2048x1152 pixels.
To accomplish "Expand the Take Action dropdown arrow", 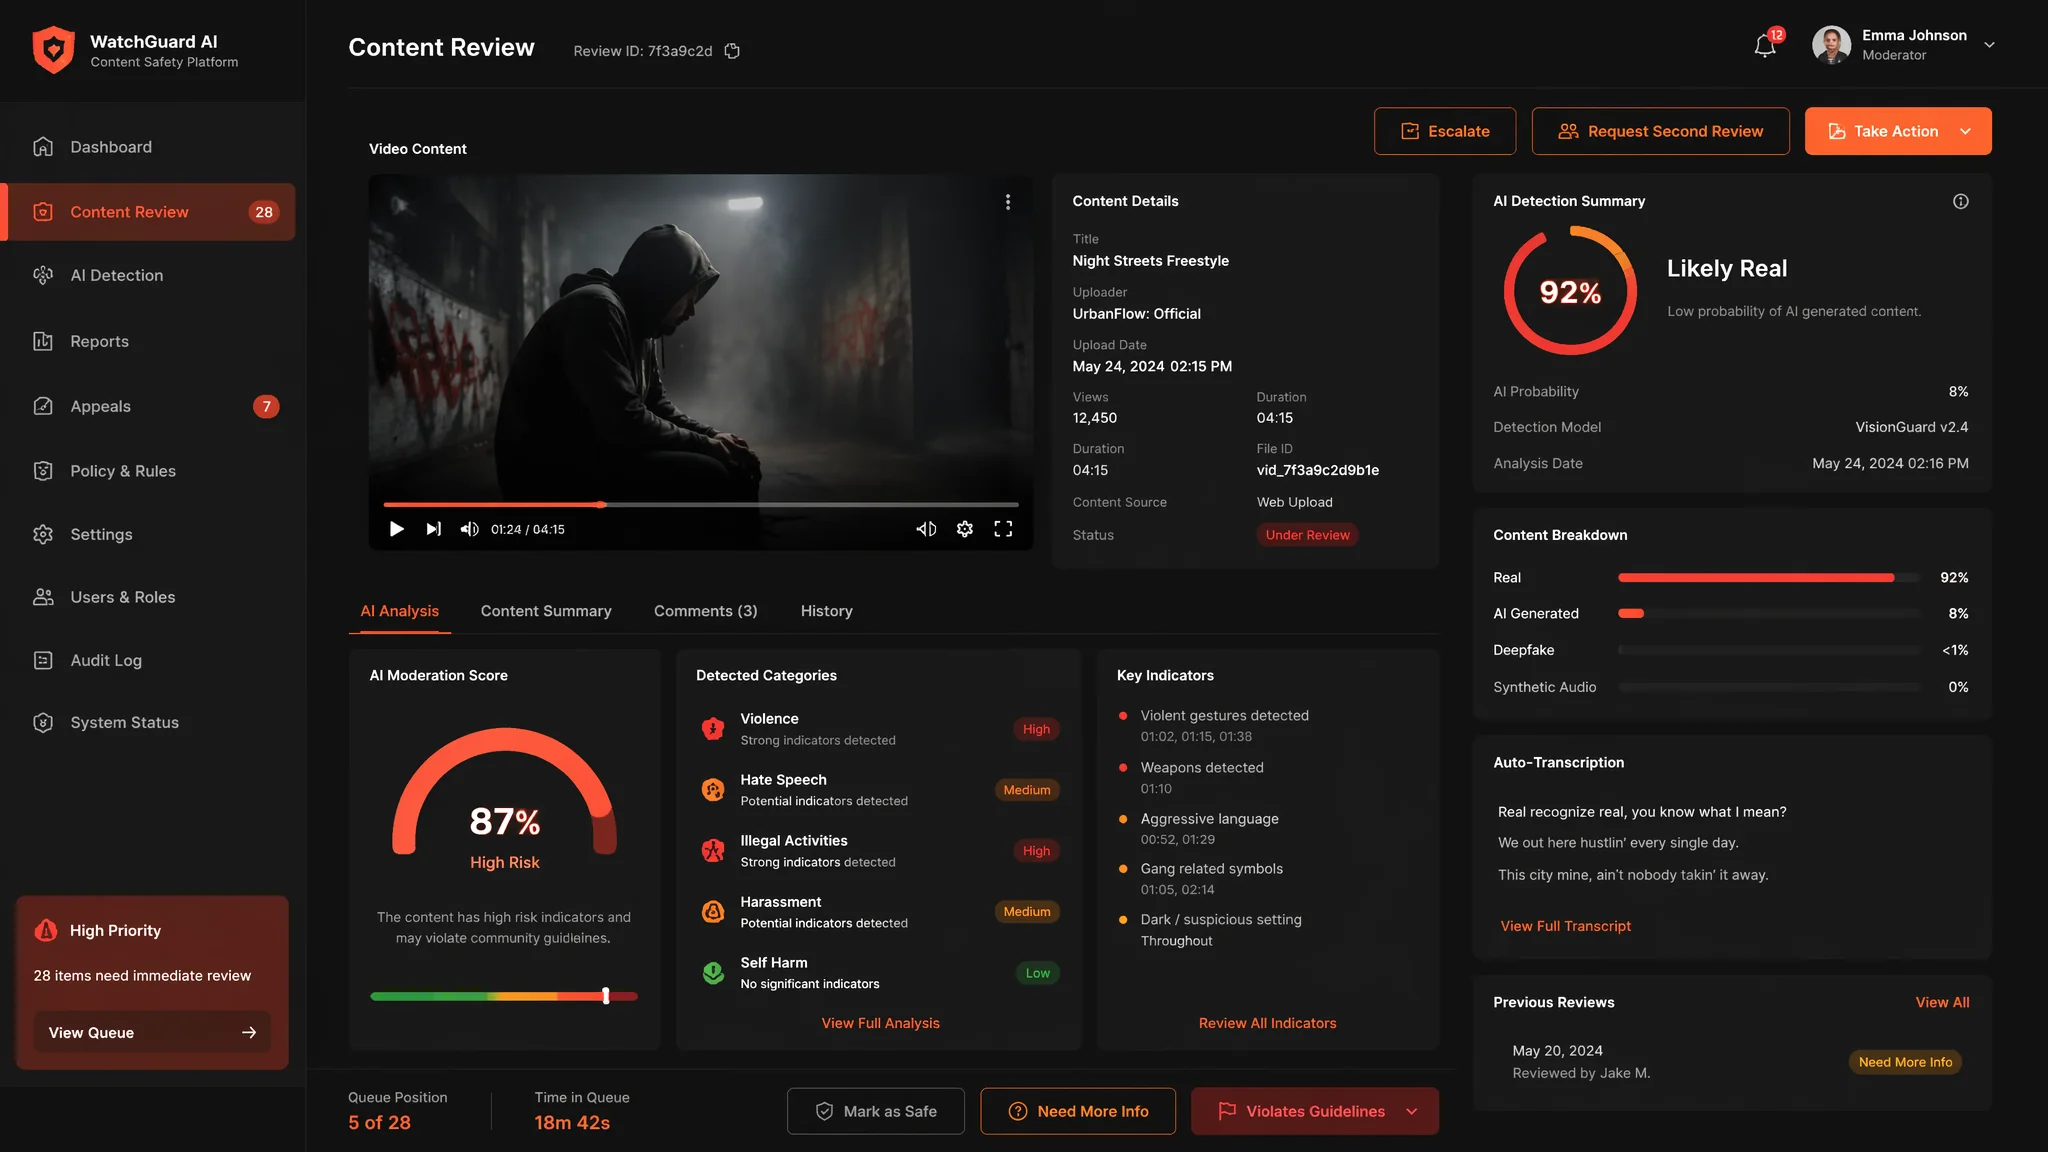I will [1966, 131].
